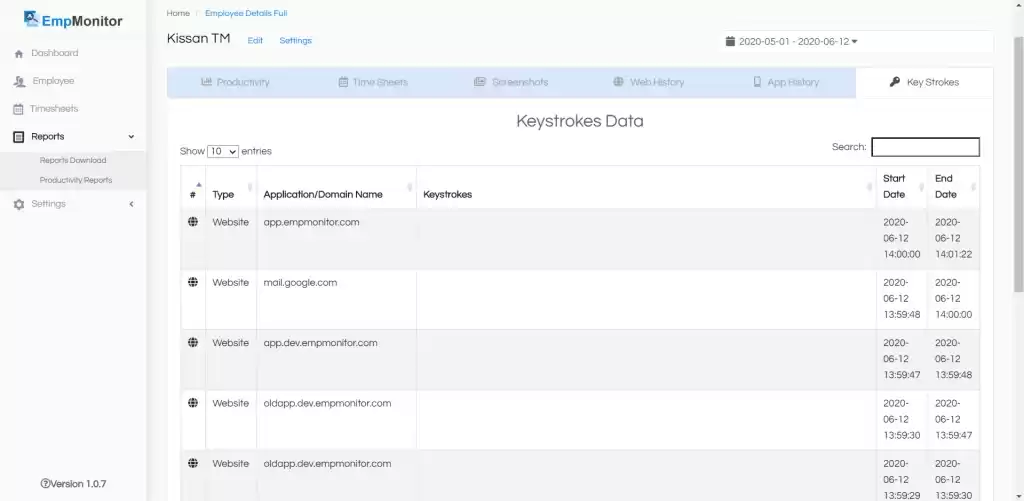Click the page vertical scrollbar
This screenshot has height=501, width=1024.
[x=1018, y=163]
